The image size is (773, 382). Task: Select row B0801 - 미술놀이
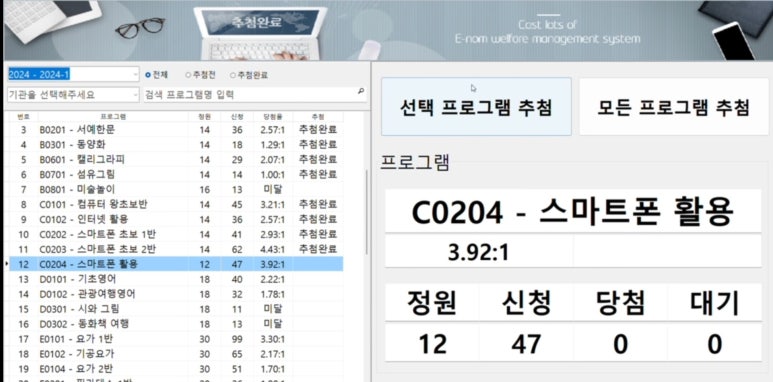click(176, 189)
